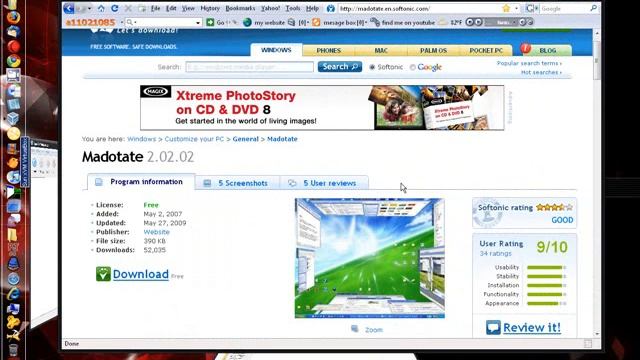Switch to the MAC tab
Viewport: 640px width, 360px height.
381,51
